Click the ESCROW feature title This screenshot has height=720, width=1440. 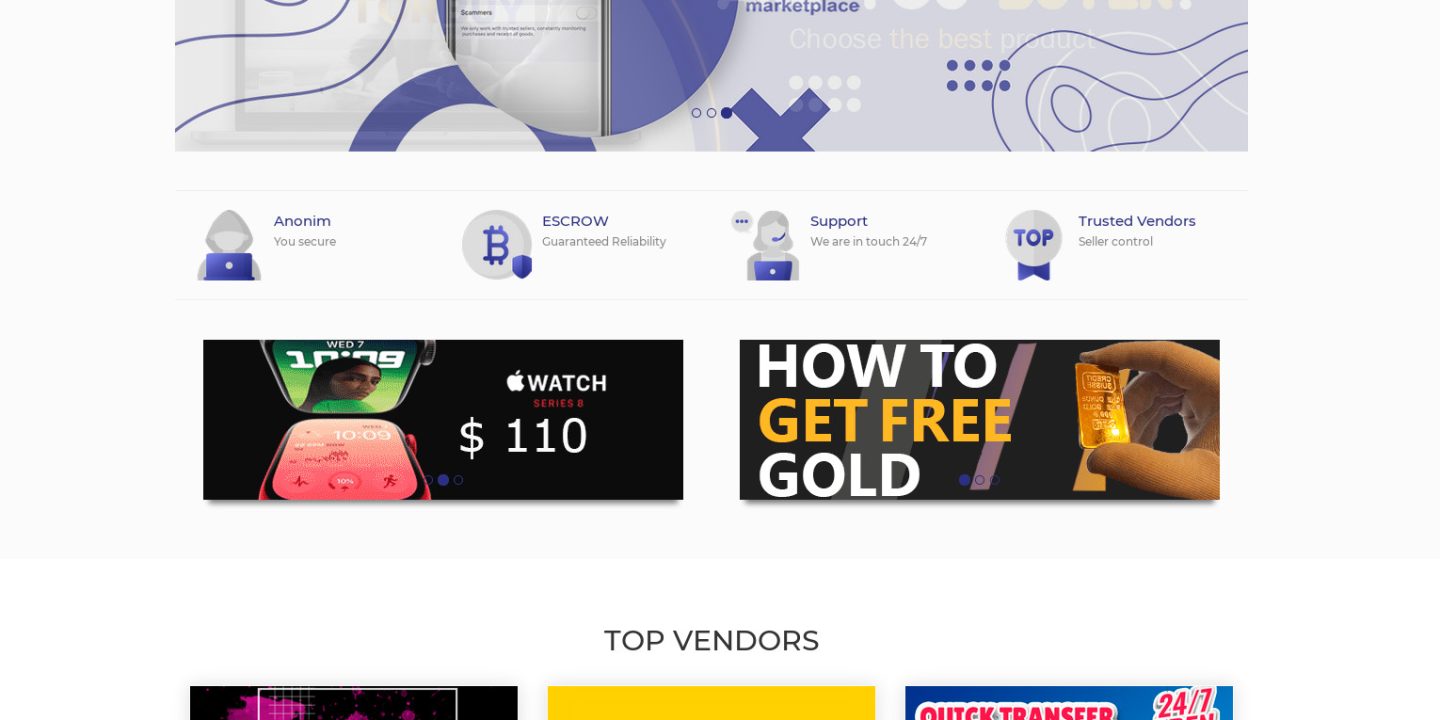tap(575, 221)
